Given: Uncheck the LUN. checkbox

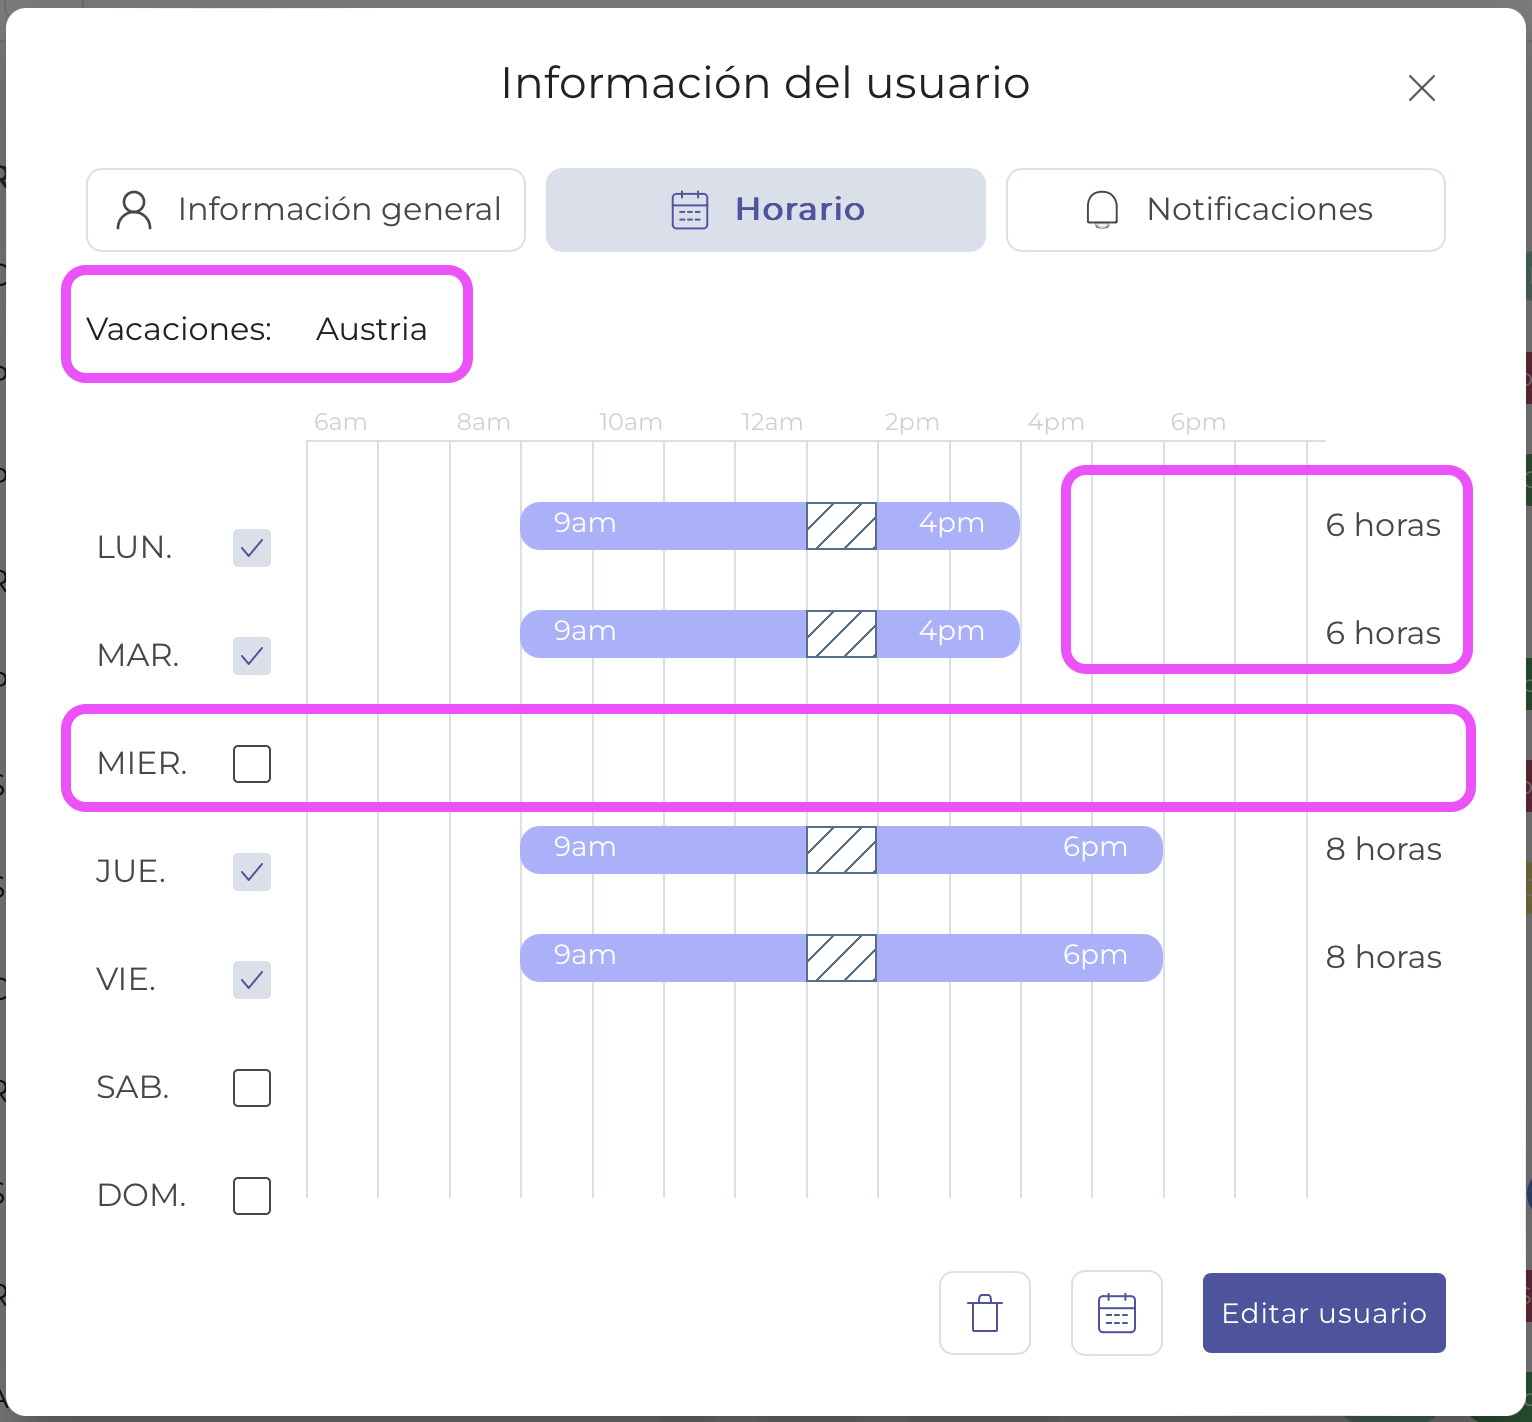Looking at the screenshot, I should pyautogui.click(x=252, y=548).
